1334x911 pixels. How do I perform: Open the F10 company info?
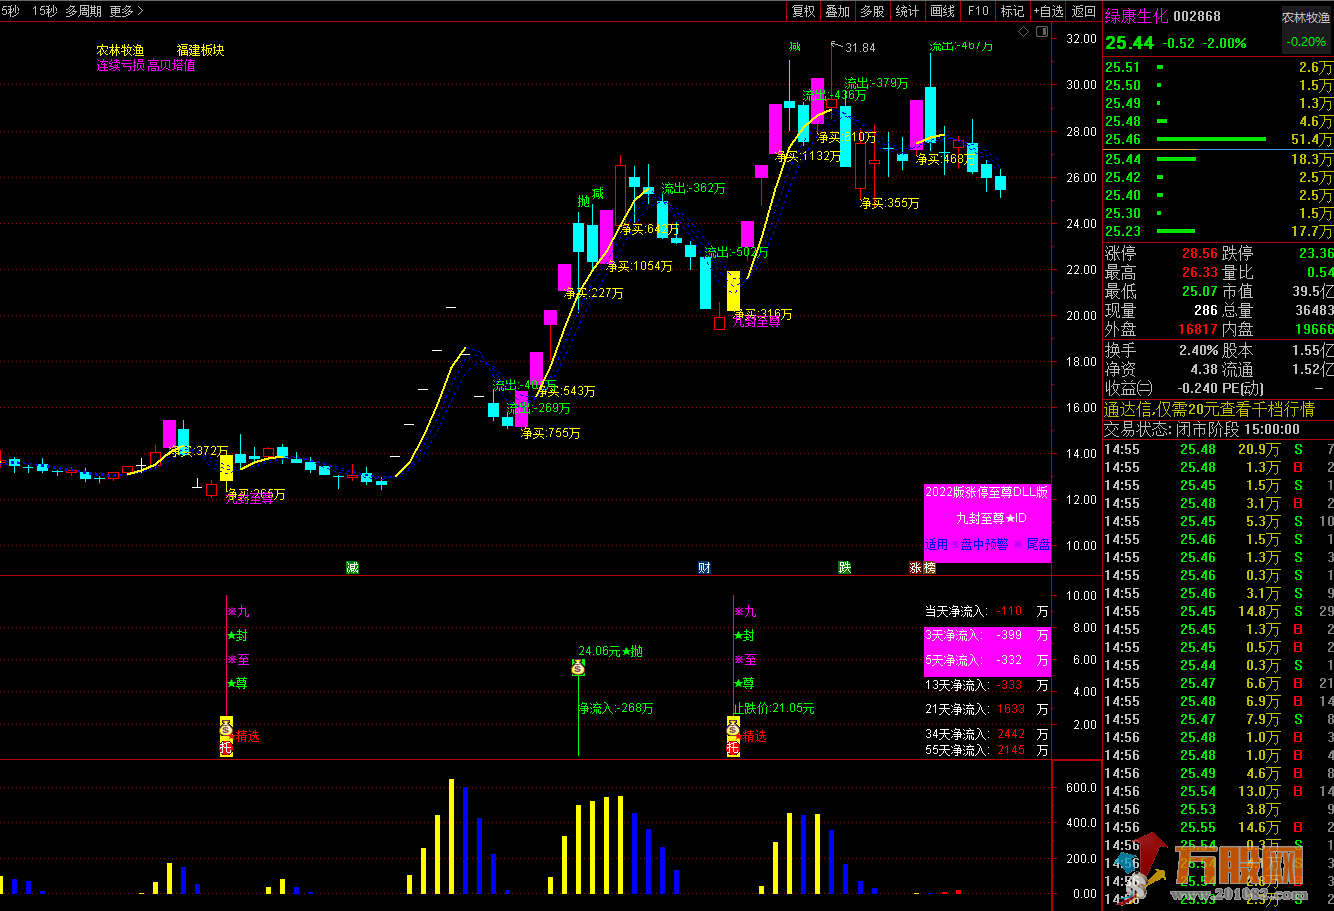point(977,11)
